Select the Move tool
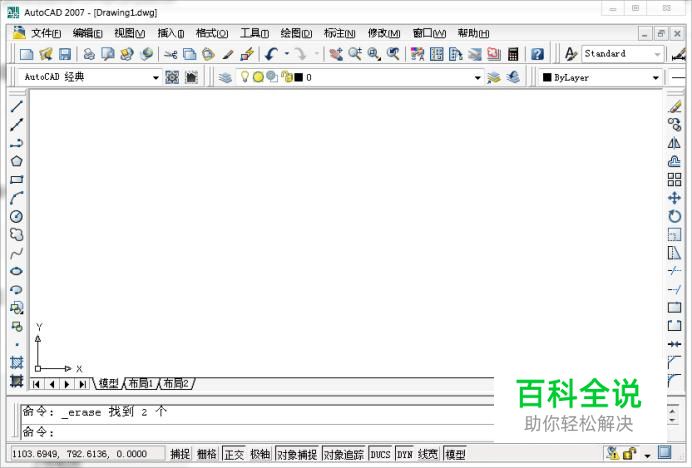 tap(674, 198)
